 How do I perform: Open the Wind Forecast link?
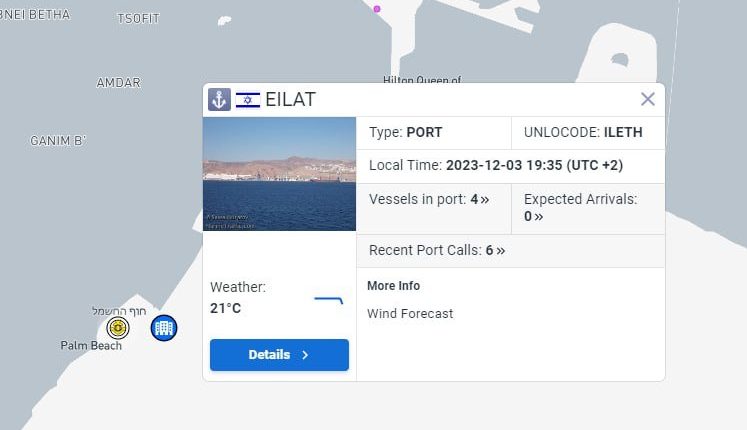[410, 314]
